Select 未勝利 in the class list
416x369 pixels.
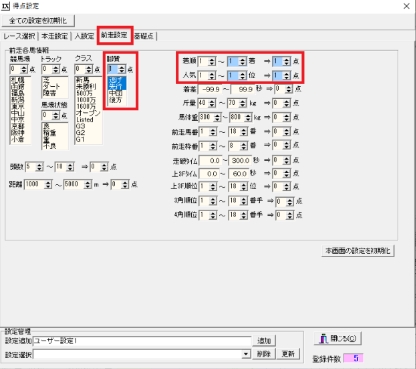click(x=86, y=87)
